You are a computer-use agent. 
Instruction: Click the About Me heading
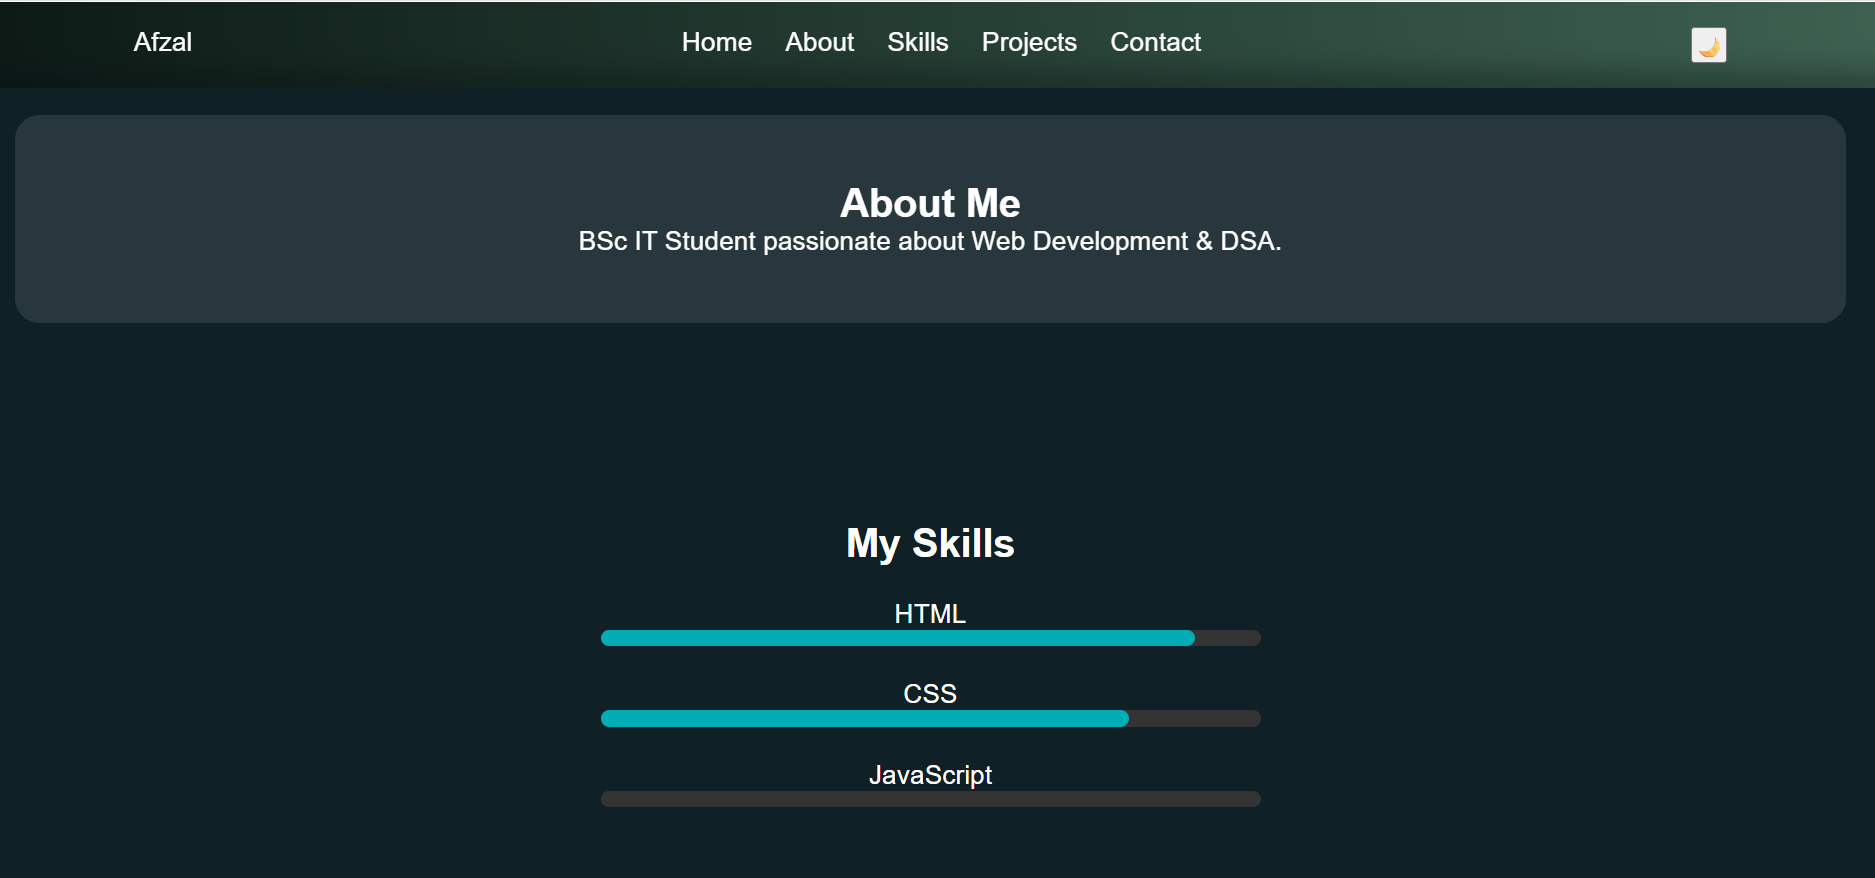pos(929,203)
